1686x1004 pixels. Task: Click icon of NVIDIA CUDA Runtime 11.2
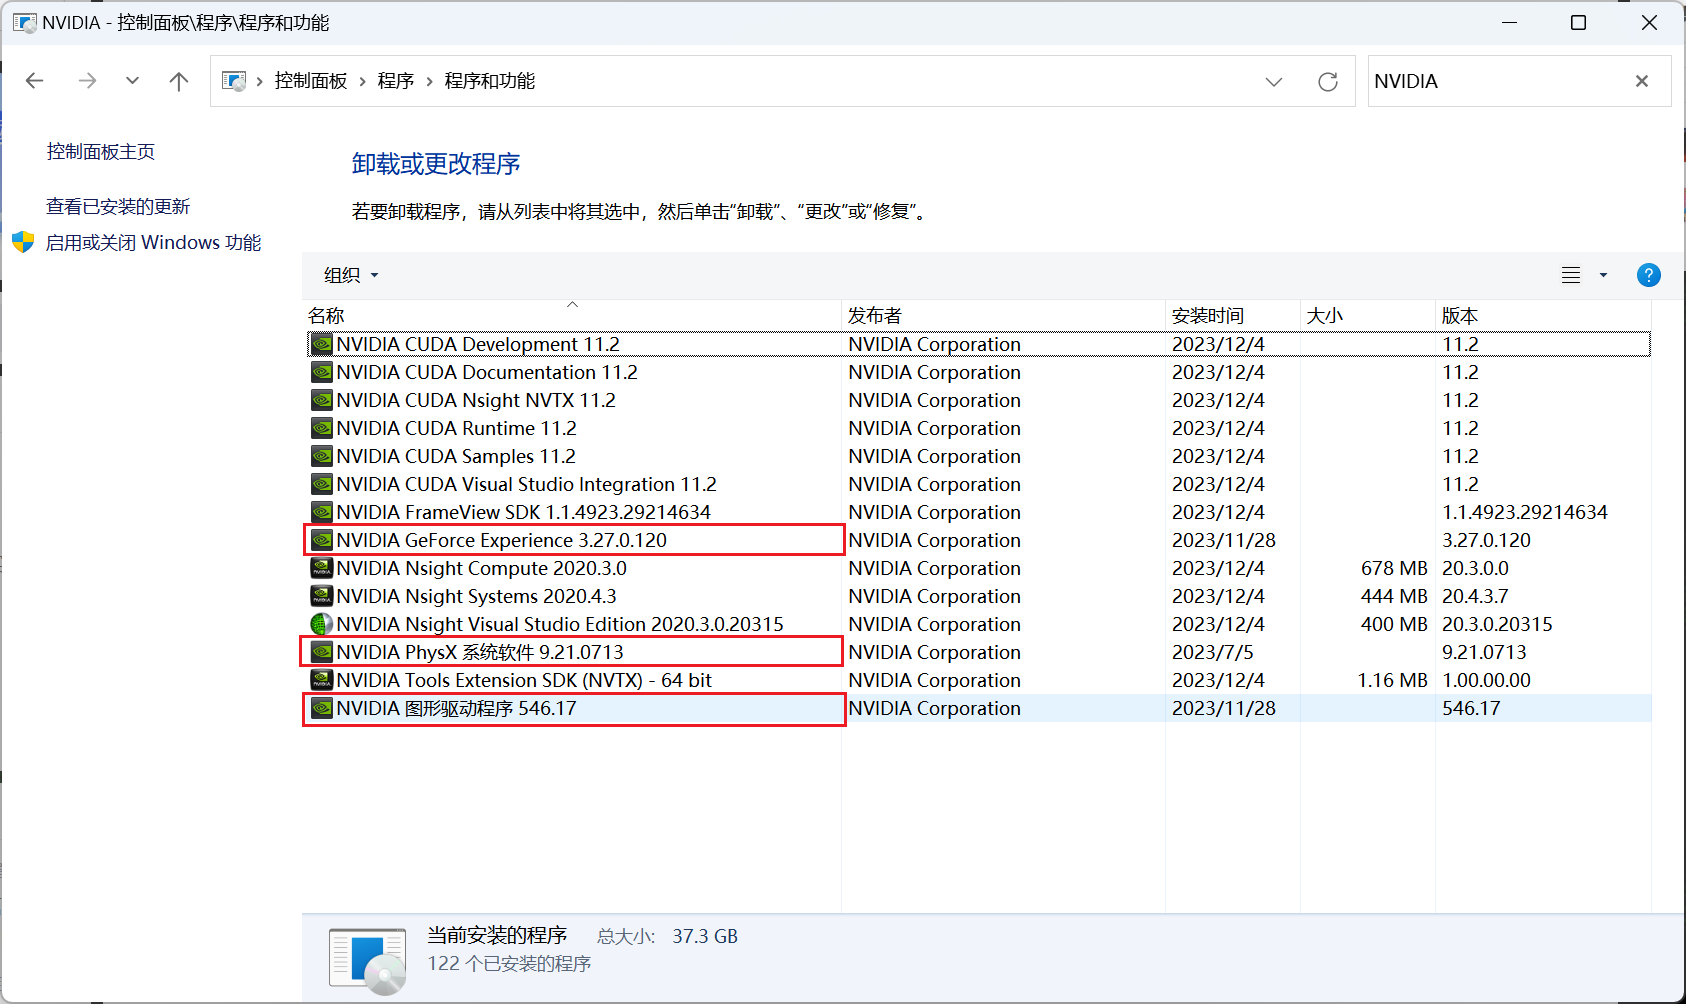point(322,429)
